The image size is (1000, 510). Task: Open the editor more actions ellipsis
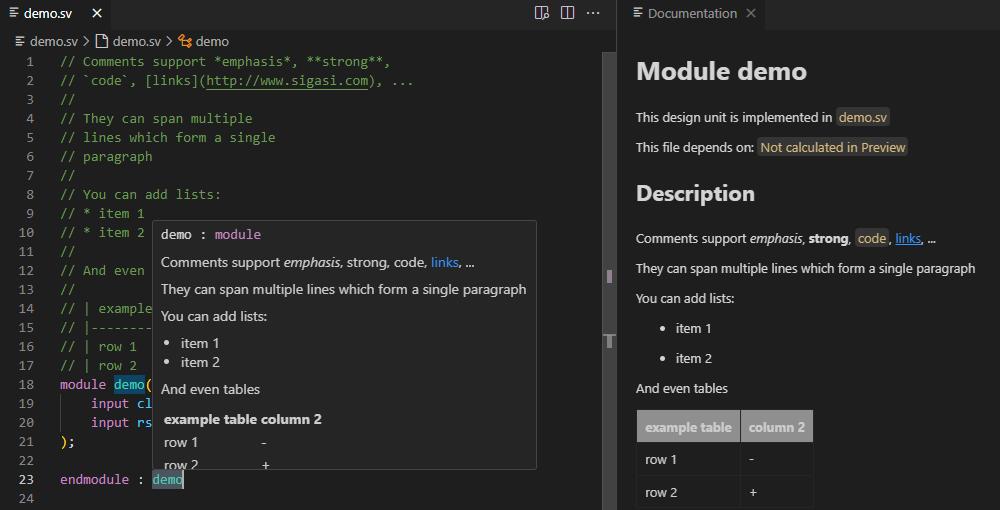(x=593, y=13)
